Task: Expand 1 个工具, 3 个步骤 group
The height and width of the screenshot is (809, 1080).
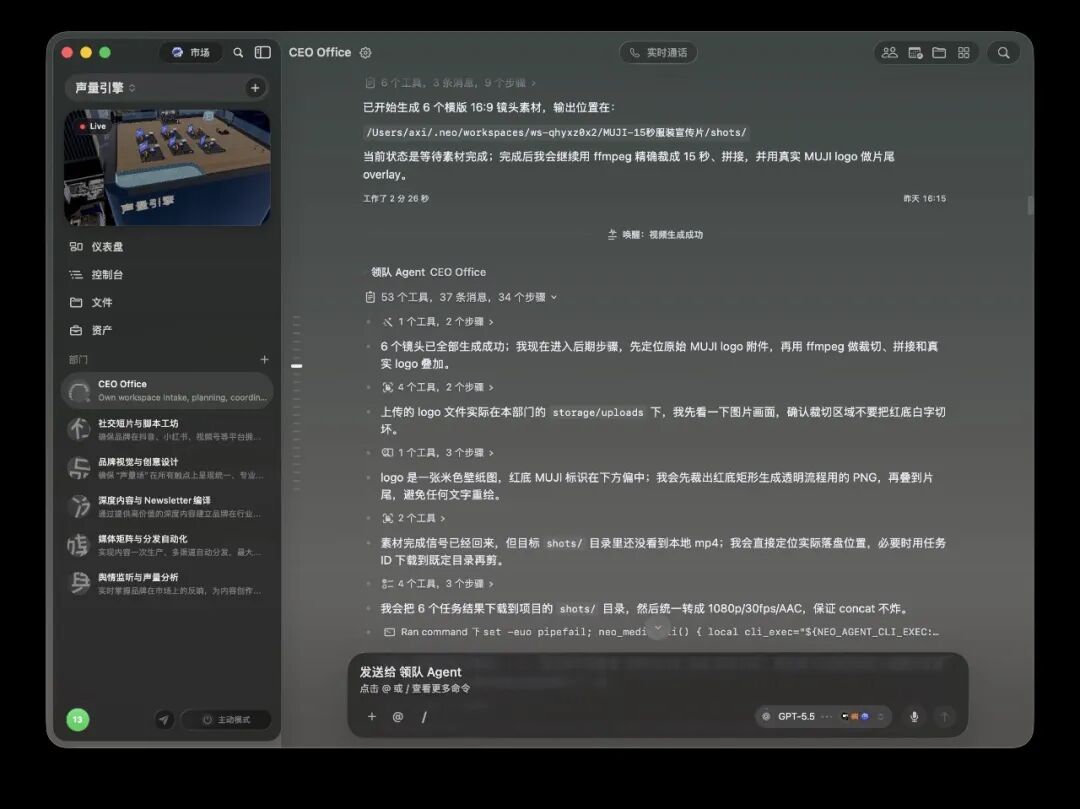Action: tap(438, 452)
